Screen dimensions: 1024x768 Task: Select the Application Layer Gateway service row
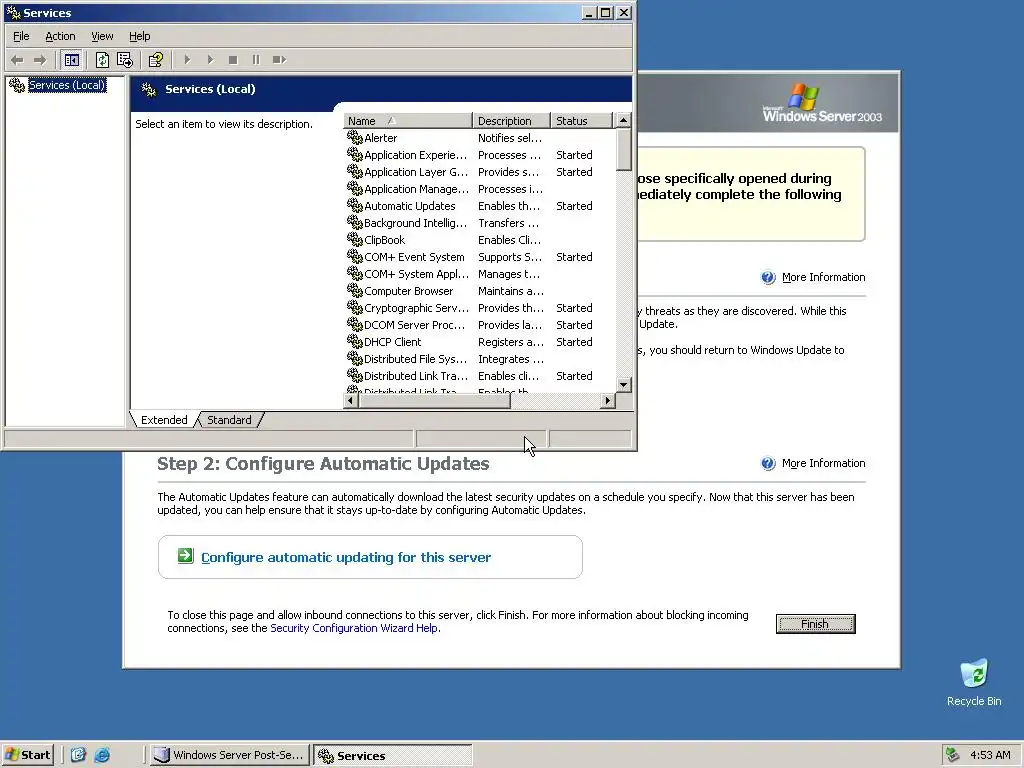[479, 172]
